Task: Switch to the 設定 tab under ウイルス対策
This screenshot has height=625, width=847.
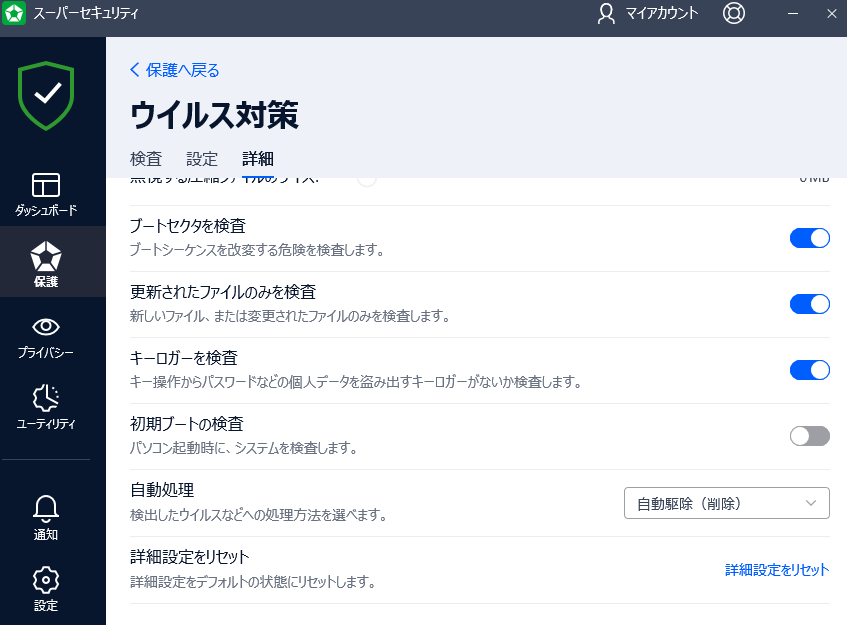Action: coord(202,159)
